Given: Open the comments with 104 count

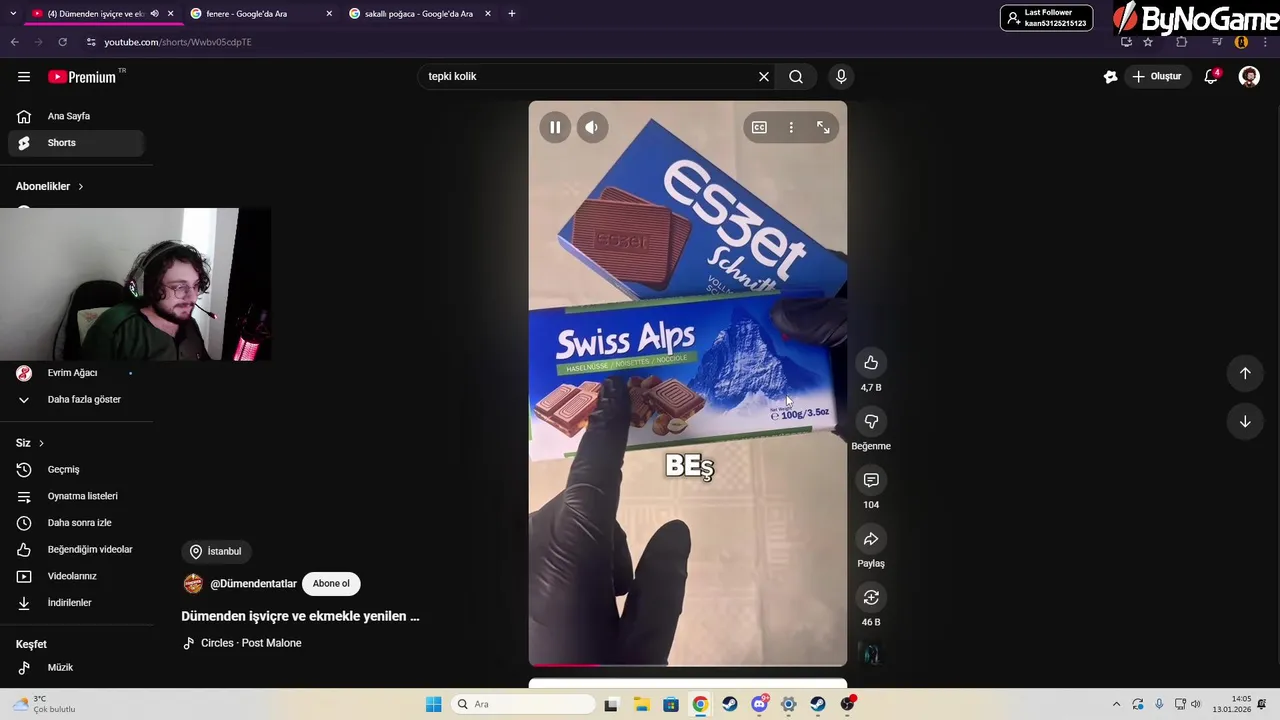Looking at the screenshot, I should tap(871, 481).
